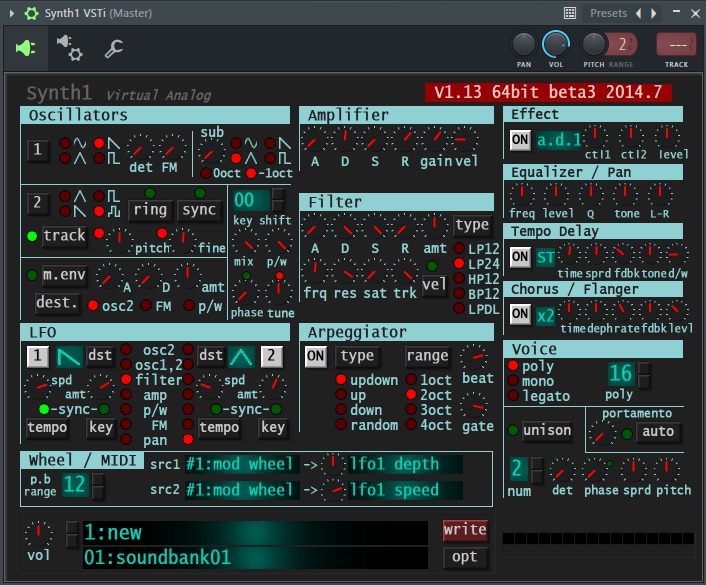Click the poly voice count stepper
Screen dimensions: 706x585
644,375
